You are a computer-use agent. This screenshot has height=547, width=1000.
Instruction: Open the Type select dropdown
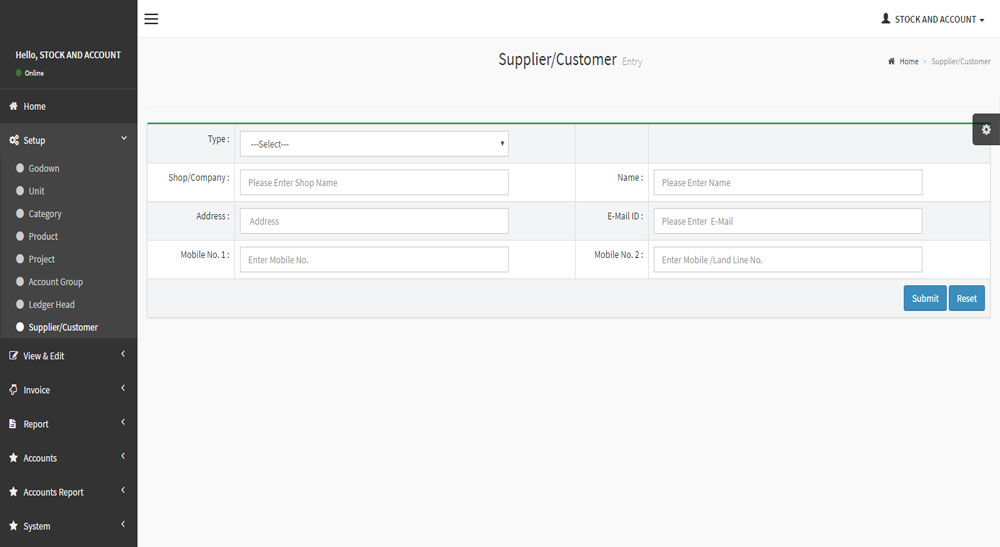pos(374,144)
